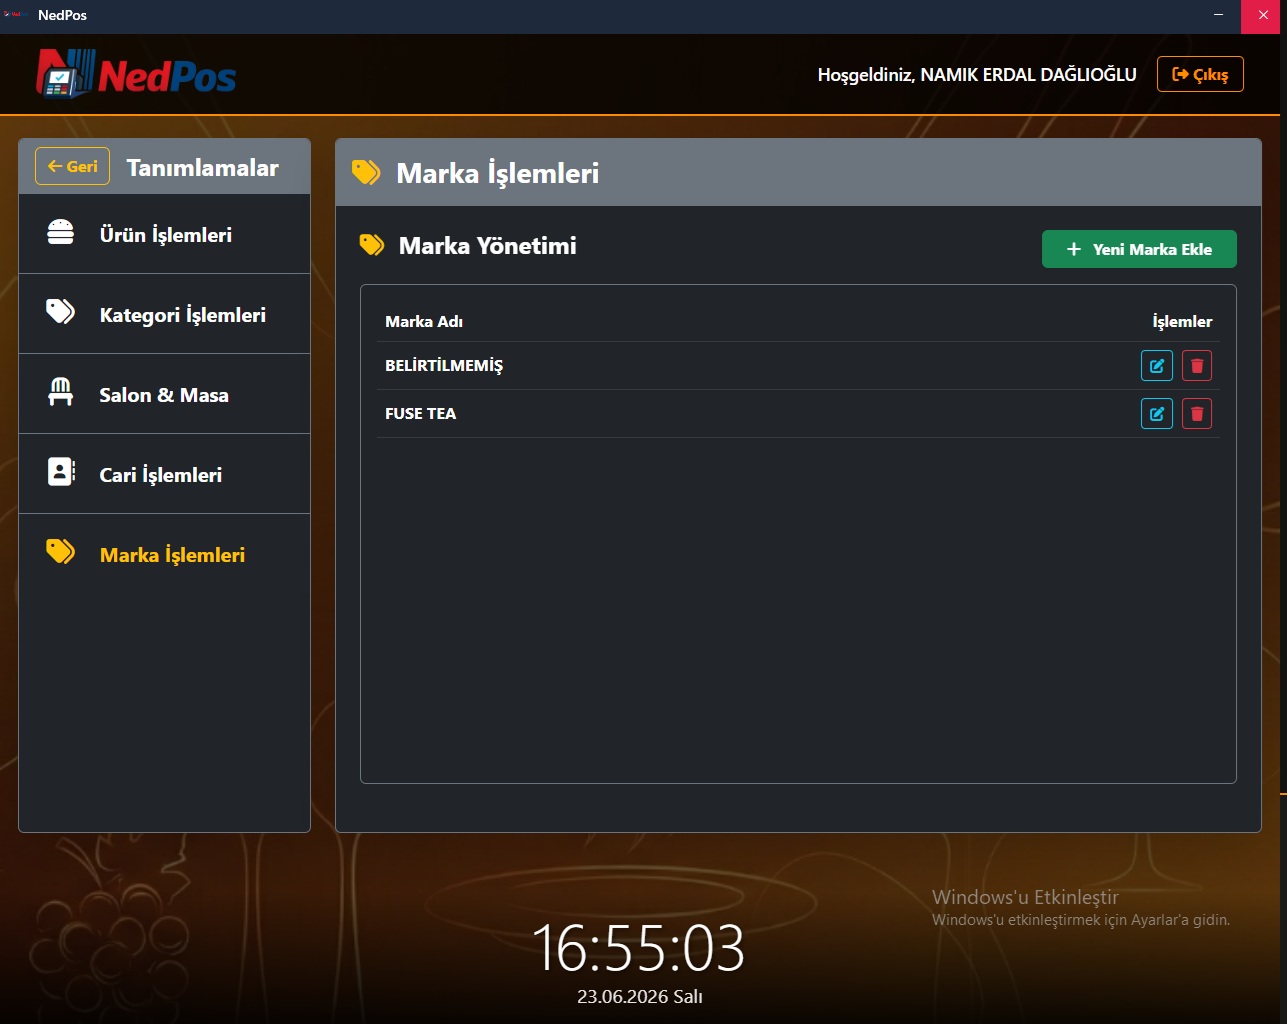Open Cari İşlemleri section
The height and width of the screenshot is (1024, 1287).
pyautogui.click(x=165, y=474)
